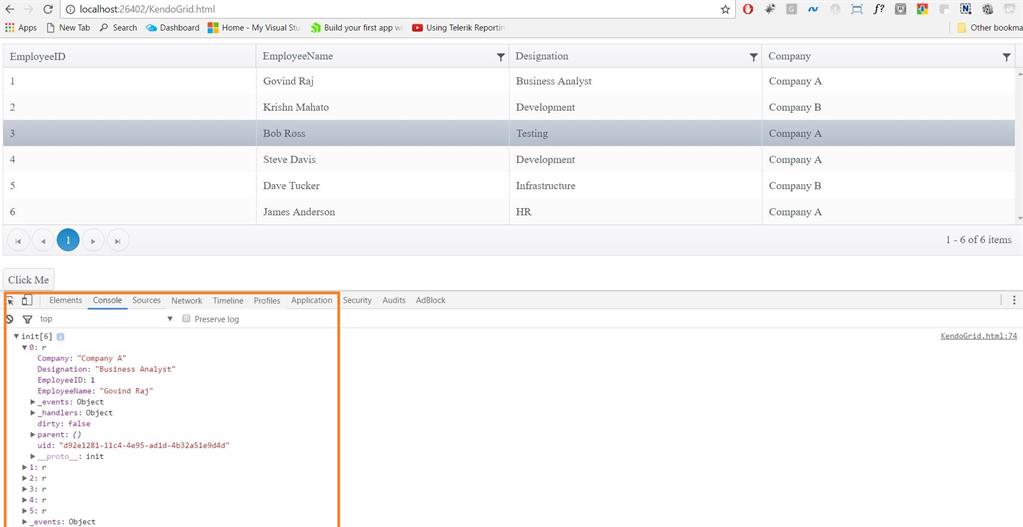Viewport: 1023px width, 527px height.
Task: Select the 'Dave Tucker' employee cell
Action: tap(382, 186)
